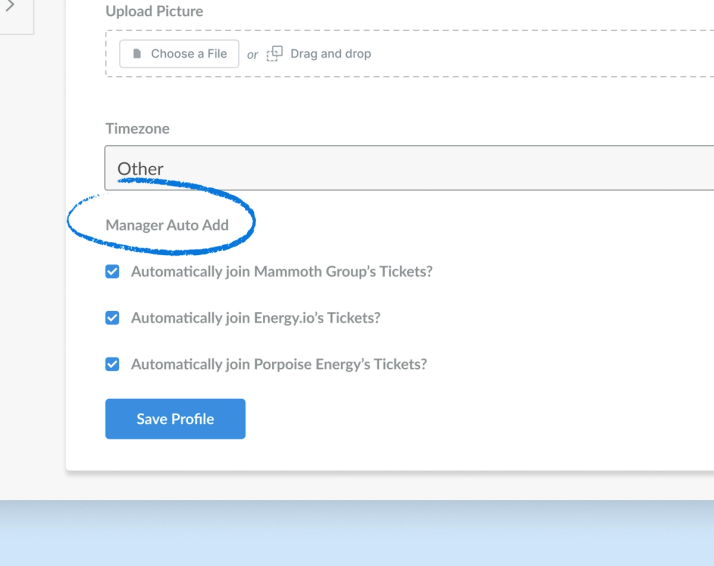714x566 pixels.
Task: Click the Drag and drop text
Action: [331, 54]
